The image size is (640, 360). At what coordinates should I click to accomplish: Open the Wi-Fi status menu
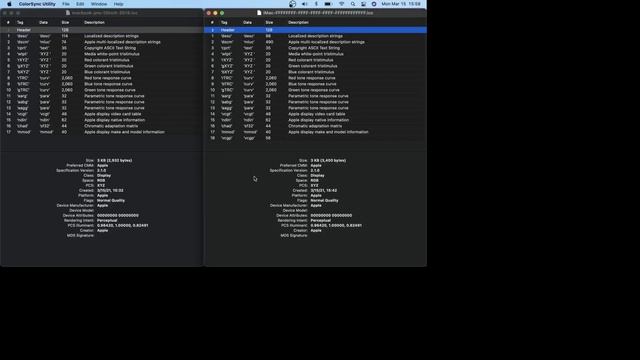pos(341,4)
